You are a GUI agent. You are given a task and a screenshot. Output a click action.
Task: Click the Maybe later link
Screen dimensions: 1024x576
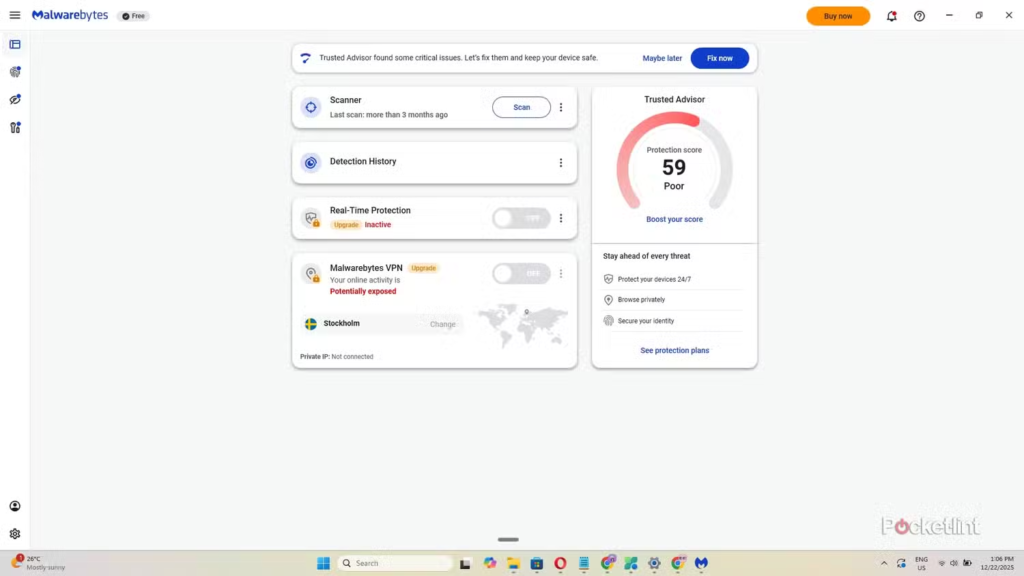click(662, 58)
